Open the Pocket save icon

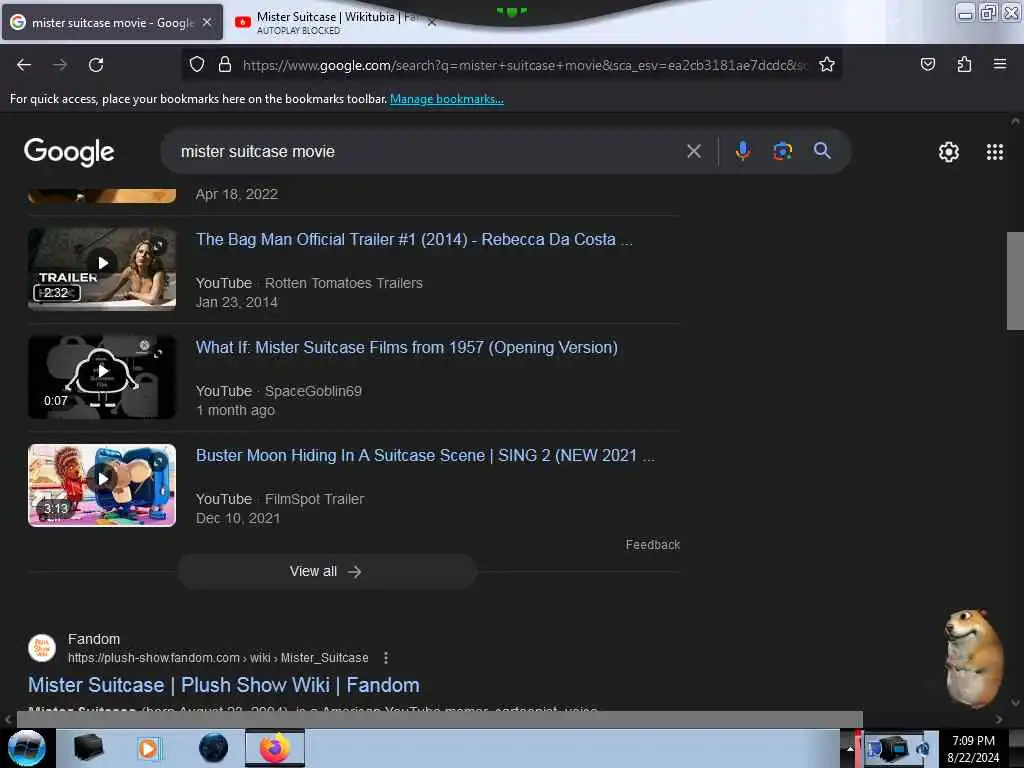coord(927,64)
